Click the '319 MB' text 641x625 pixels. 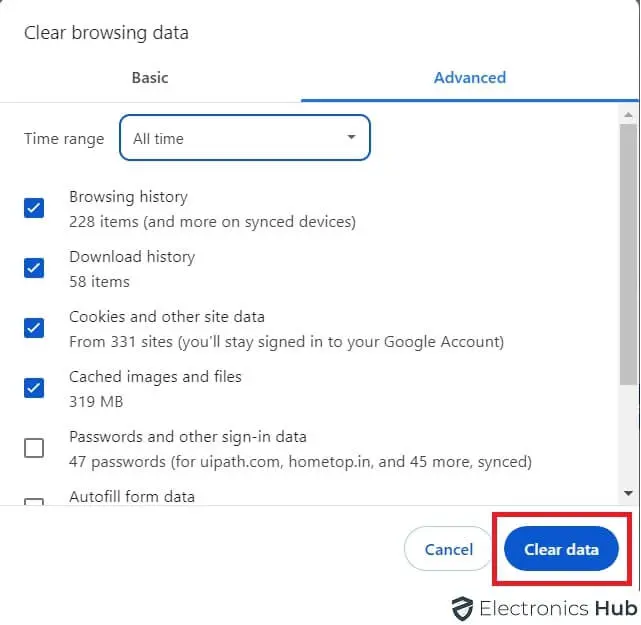pos(96,402)
